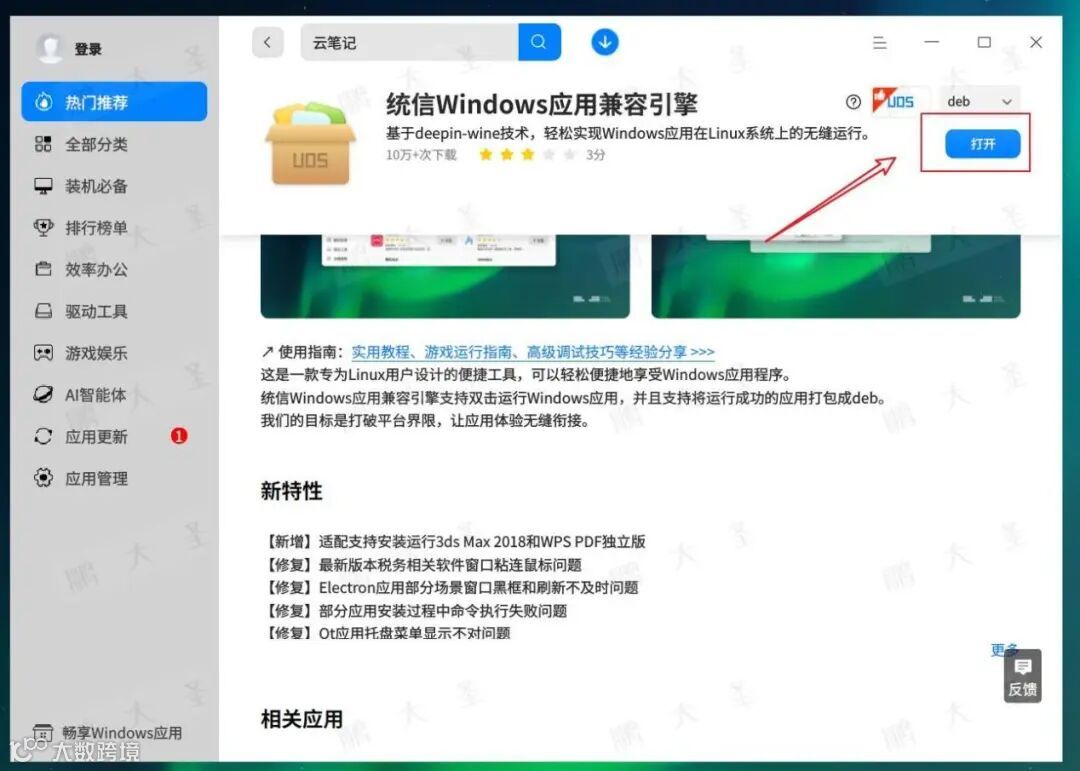
Task: Click the app title 统信Windows应用兼容引擎
Action: [541, 104]
